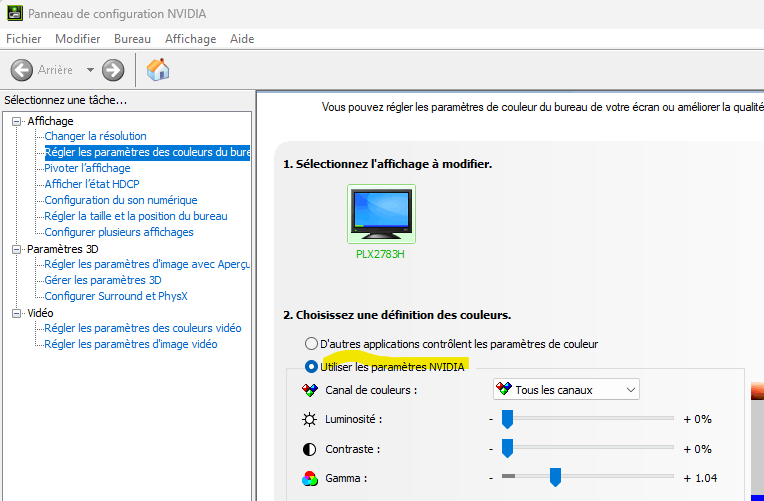Click the Gamma slider handle
Screen dimensions: 764x501
click(555, 477)
